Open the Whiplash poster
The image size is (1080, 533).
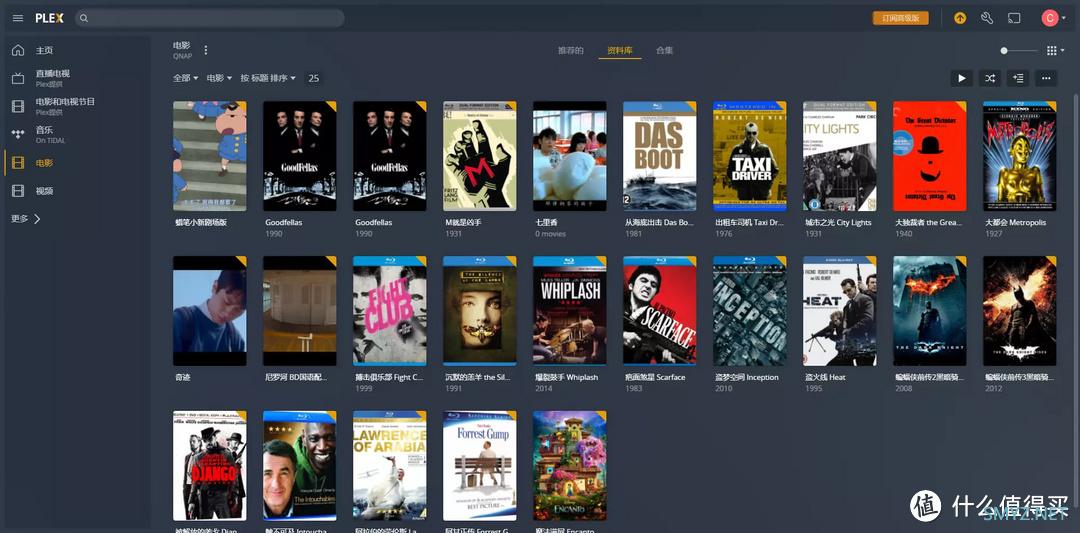570,311
